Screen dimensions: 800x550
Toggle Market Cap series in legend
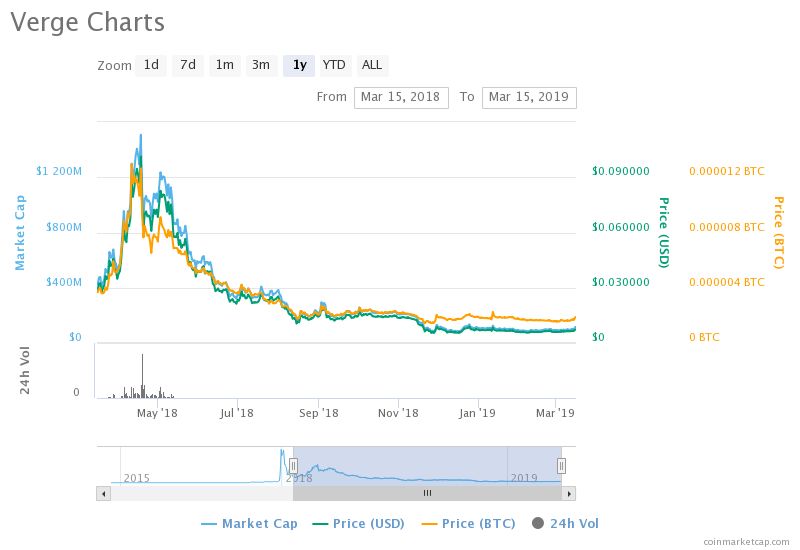pyautogui.click(x=249, y=524)
